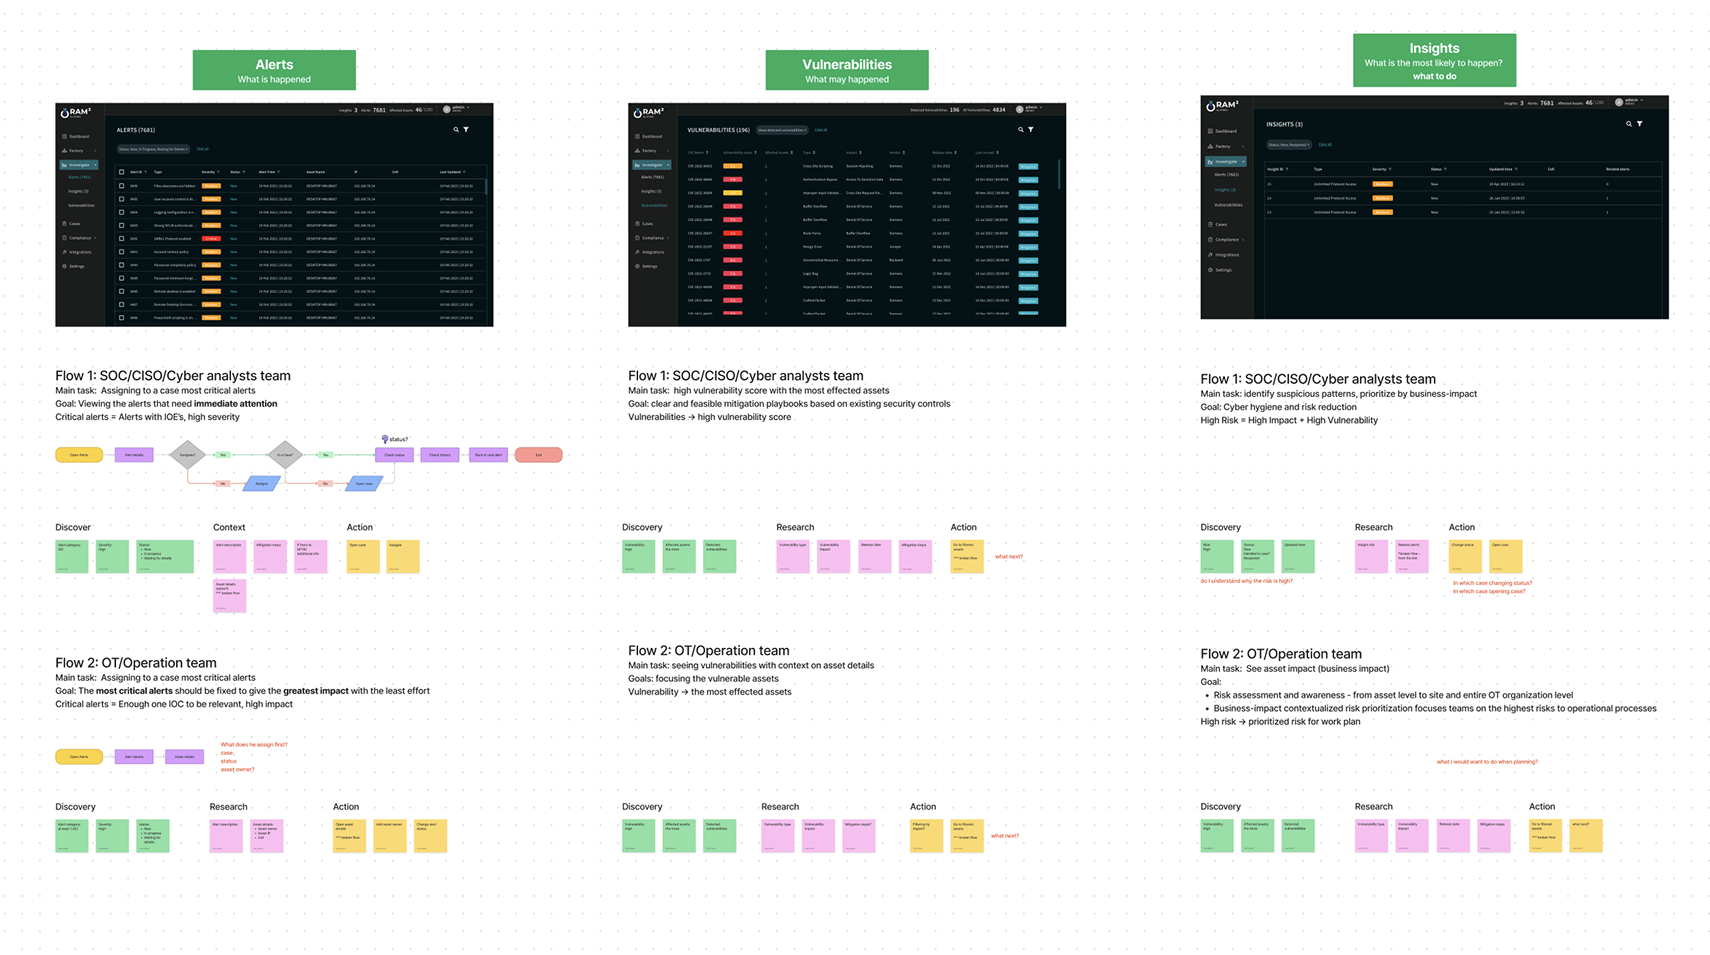Open 'Alerts (7681)' in the Insights screen sidebar
Image resolution: width=1710 pixels, height=955 pixels.
tap(1227, 174)
